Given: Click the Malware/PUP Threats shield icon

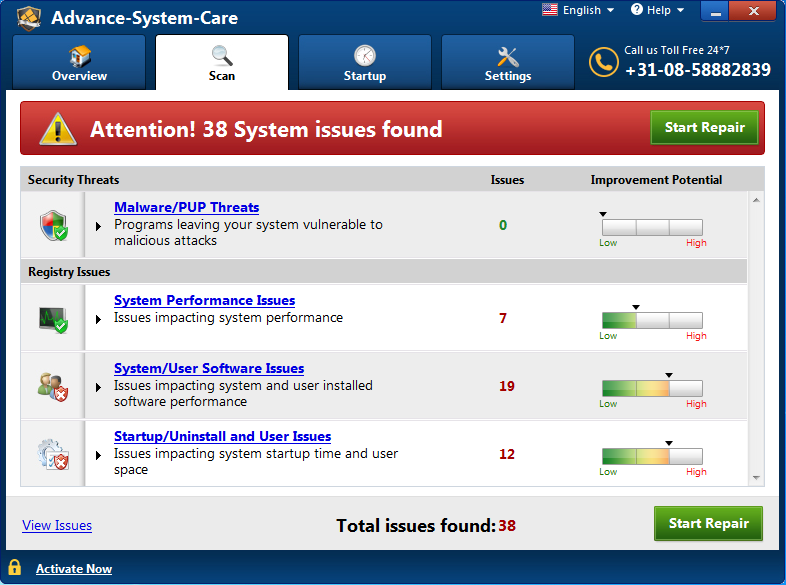Looking at the screenshot, I should coord(54,226).
